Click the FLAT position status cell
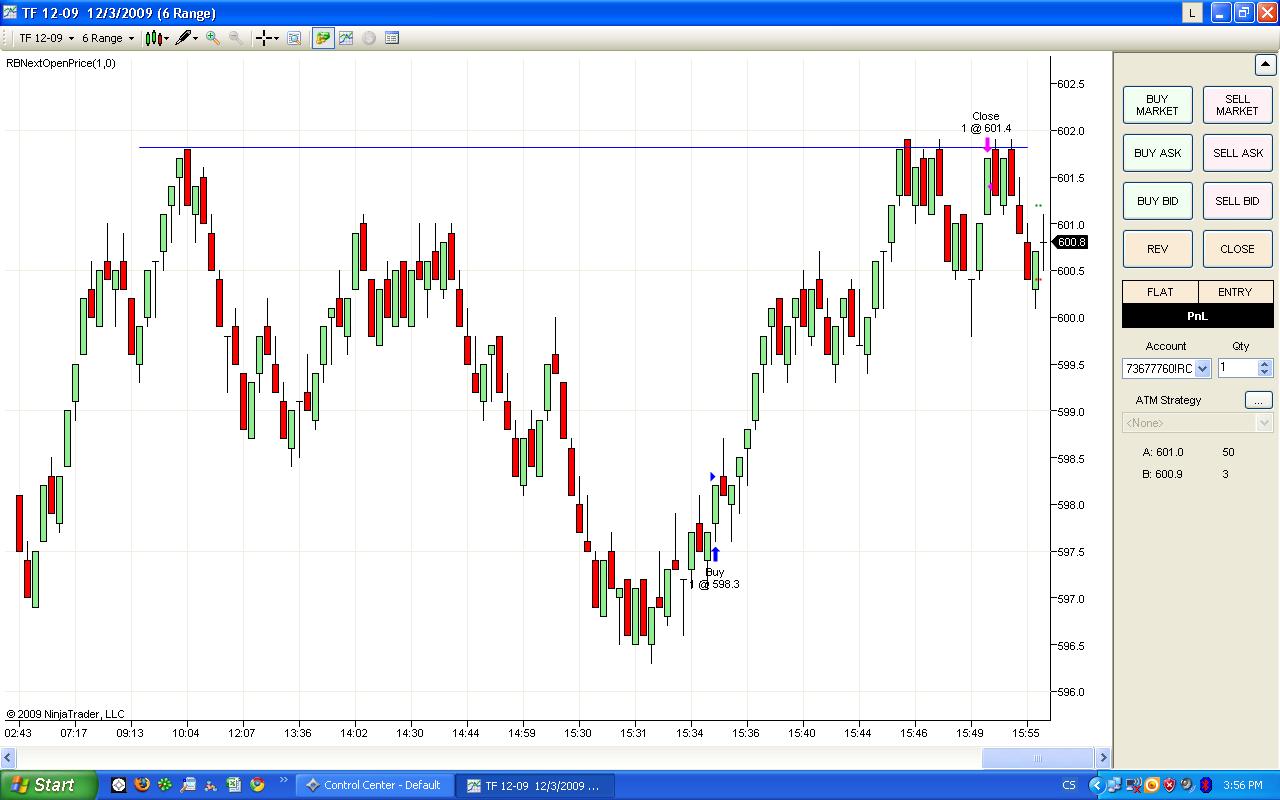The width and height of the screenshot is (1280, 800). pyautogui.click(x=1159, y=292)
